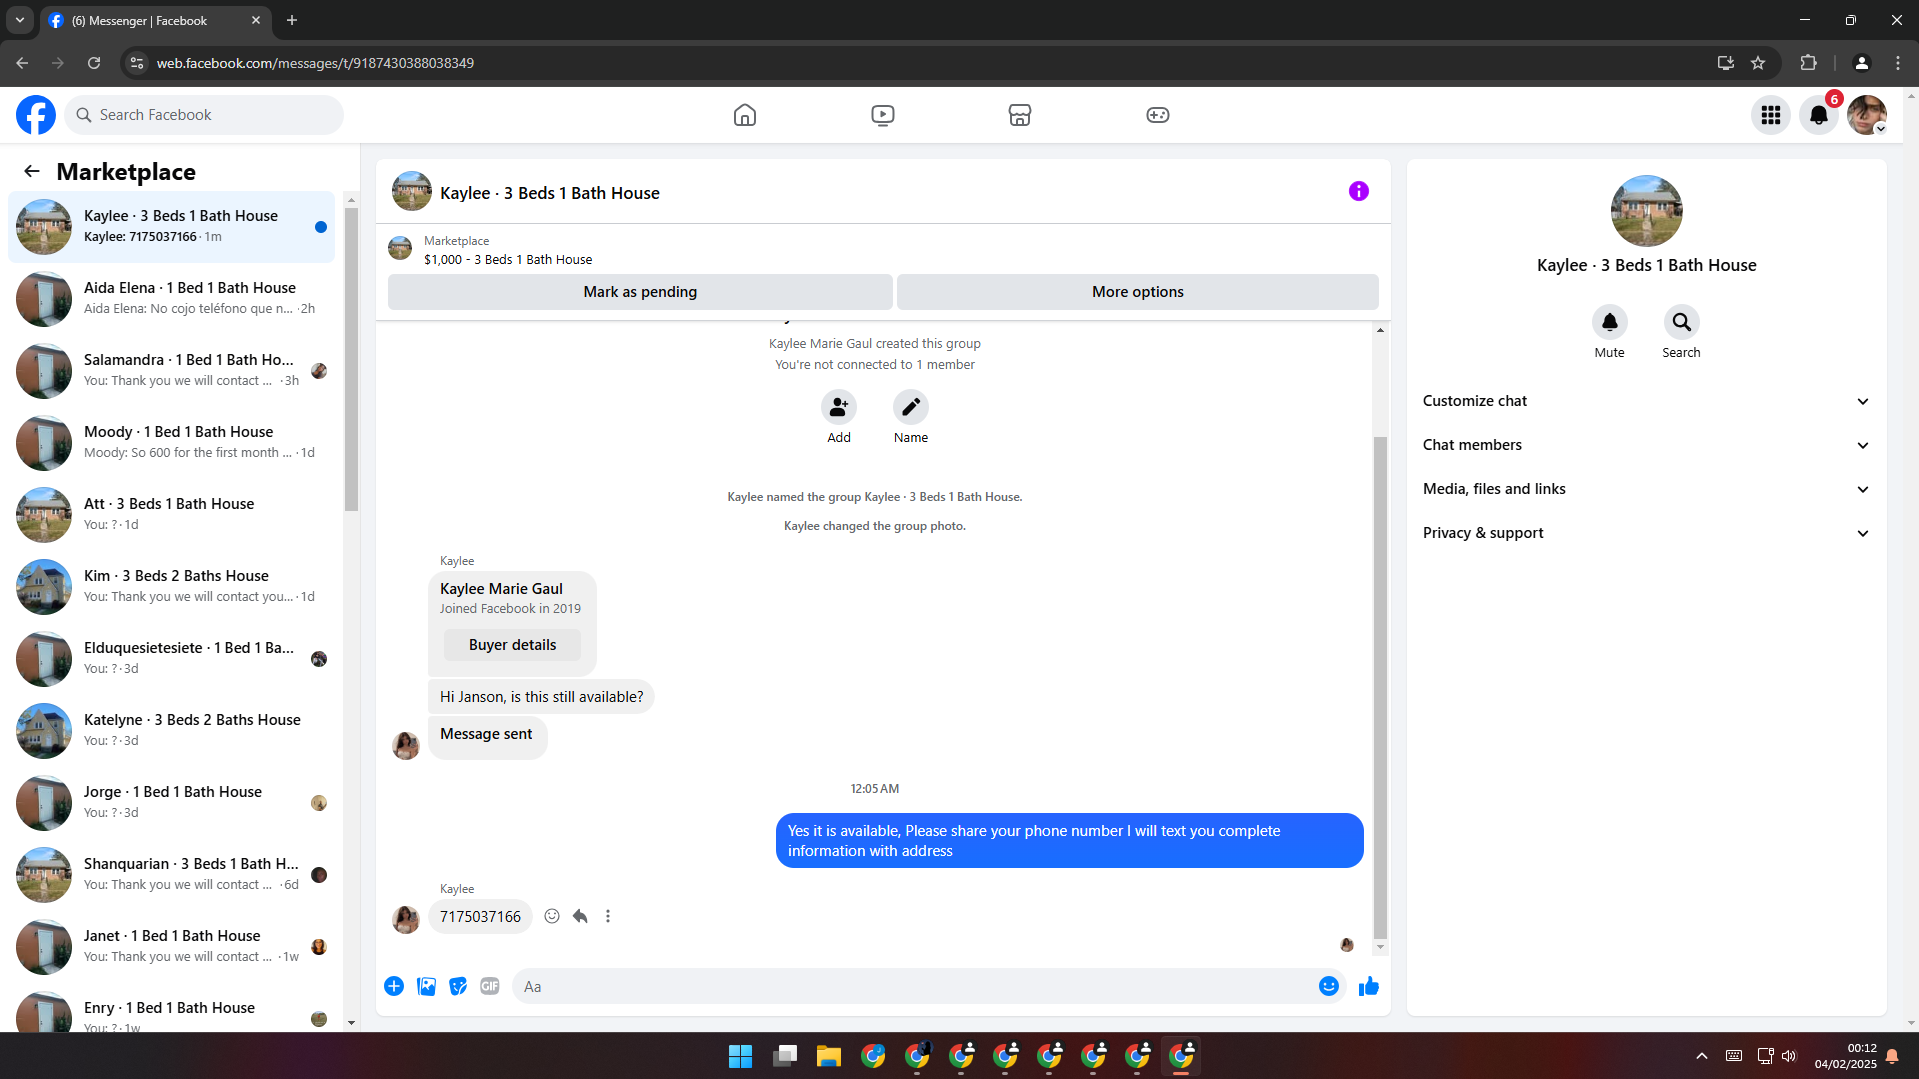
Task: Click the chat messages scrollbar
Action: (1380, 688)
